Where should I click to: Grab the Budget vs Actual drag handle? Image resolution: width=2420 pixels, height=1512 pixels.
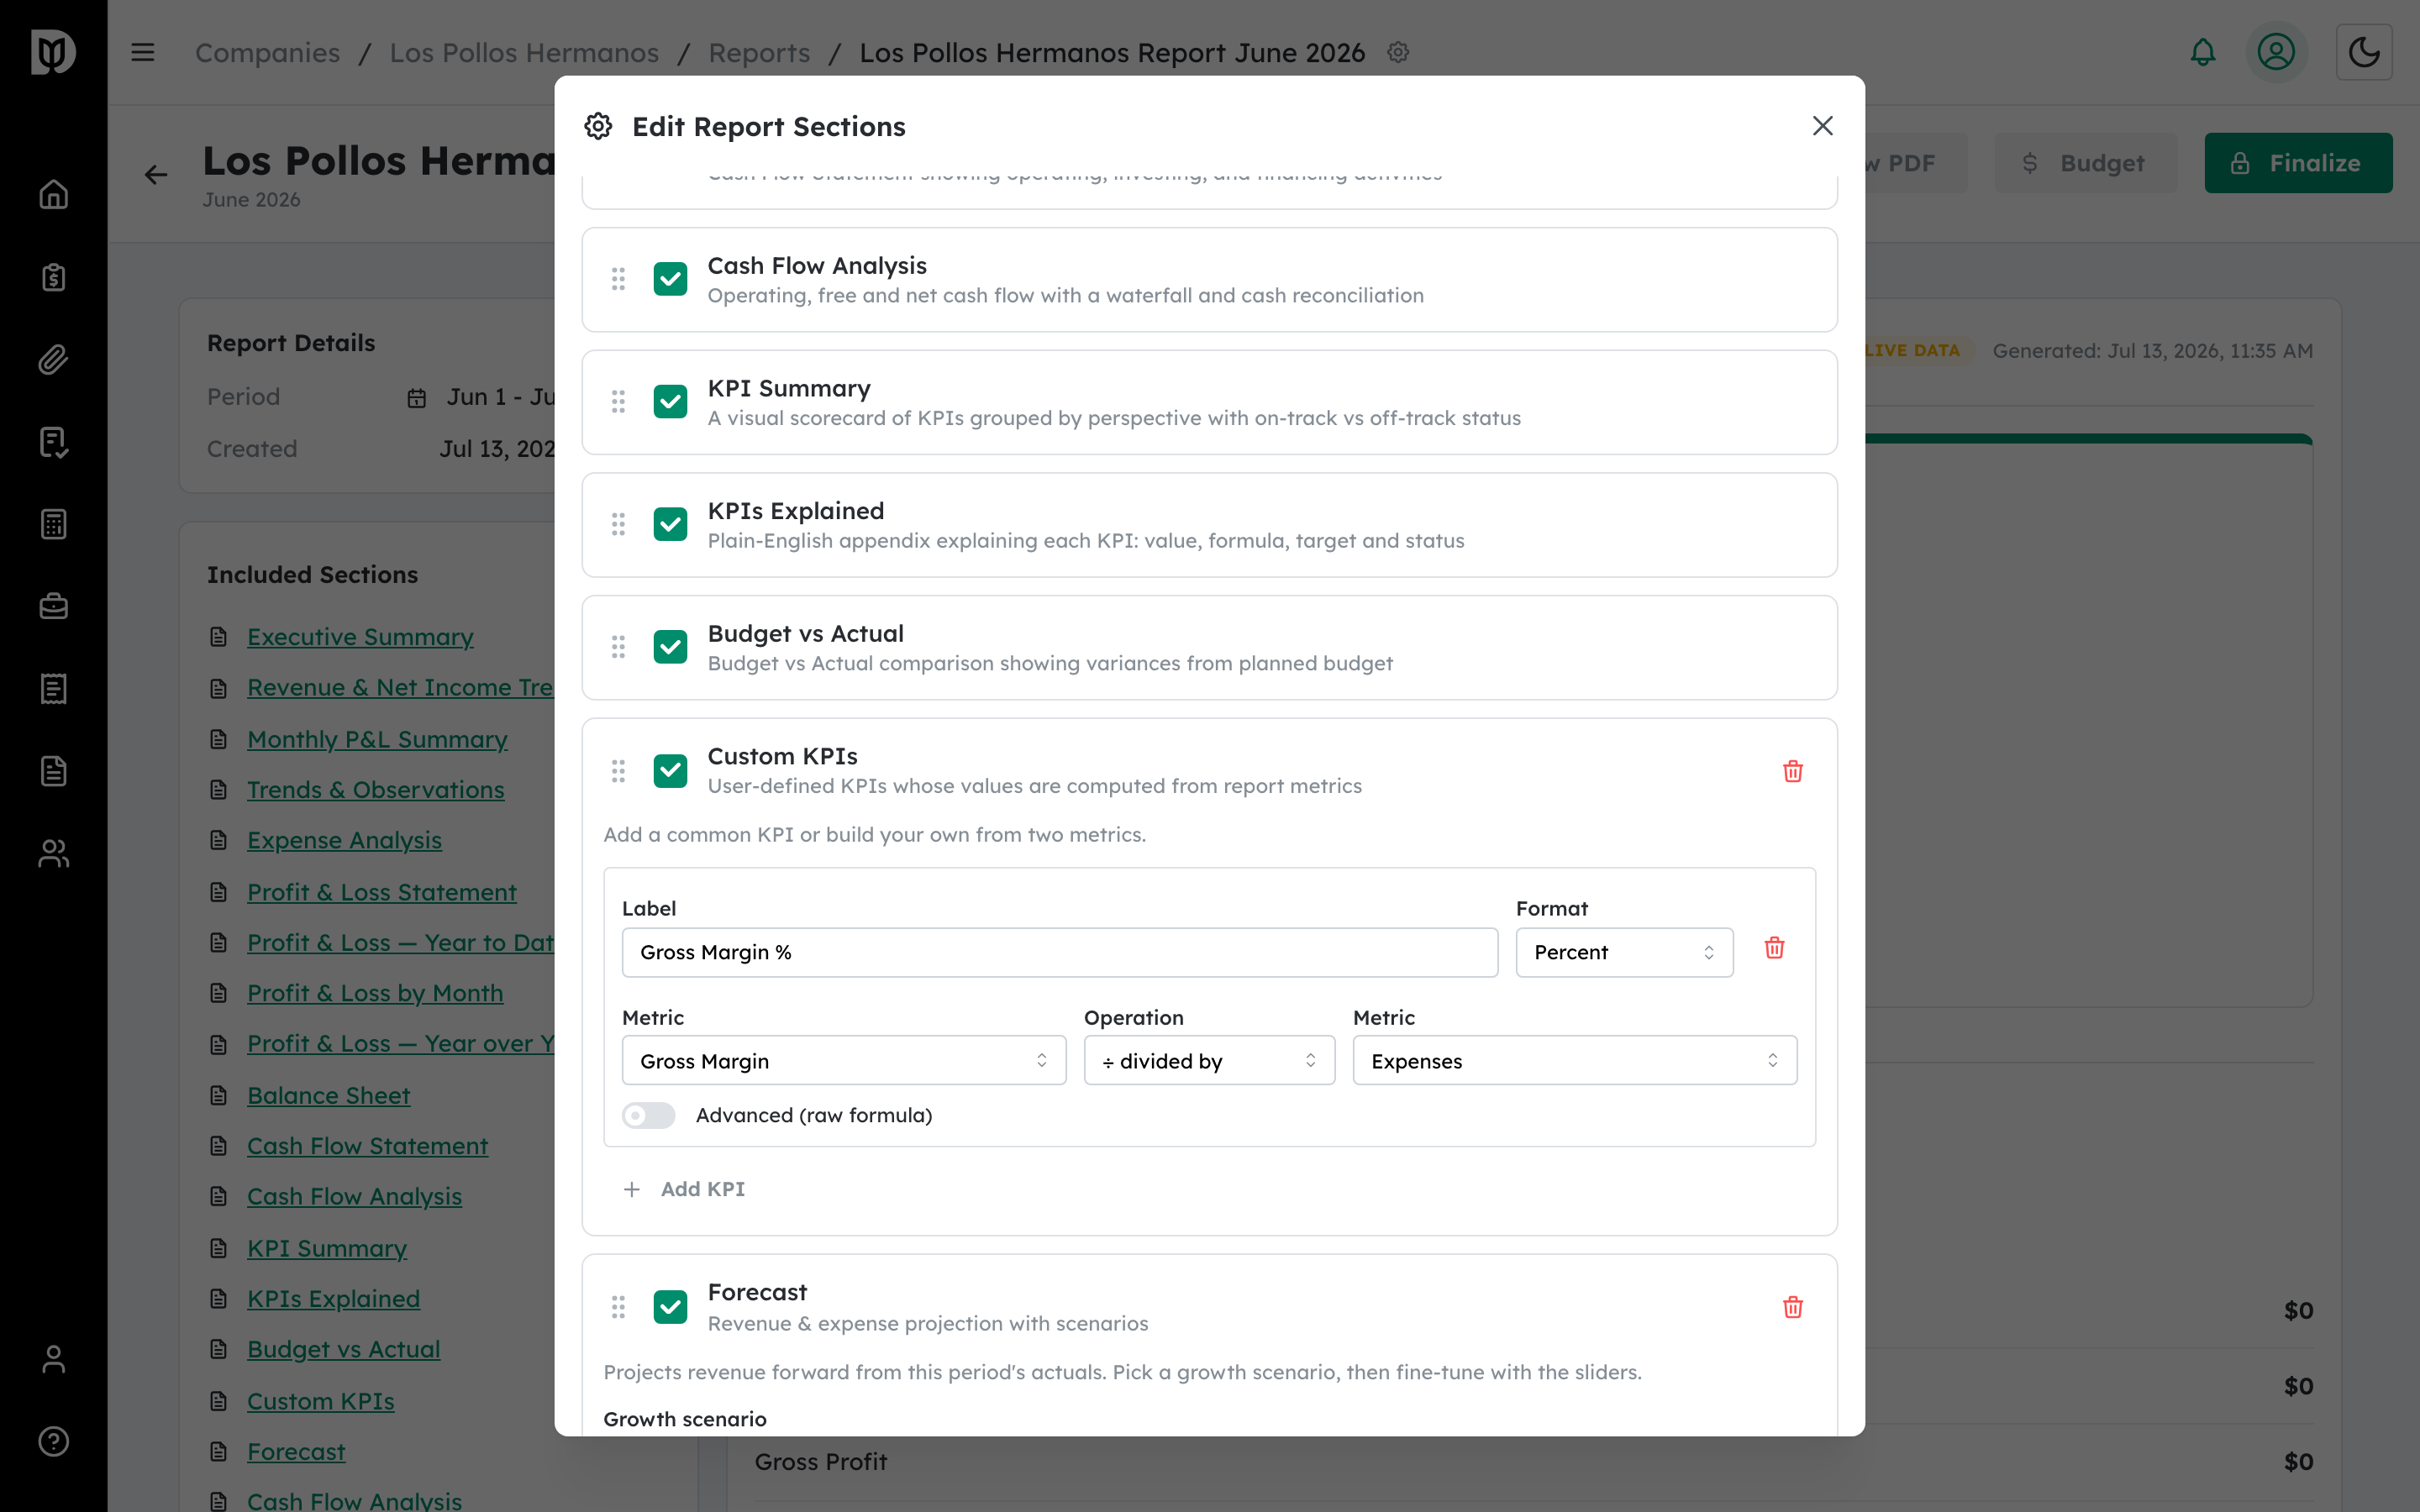(x=618, y=647)
